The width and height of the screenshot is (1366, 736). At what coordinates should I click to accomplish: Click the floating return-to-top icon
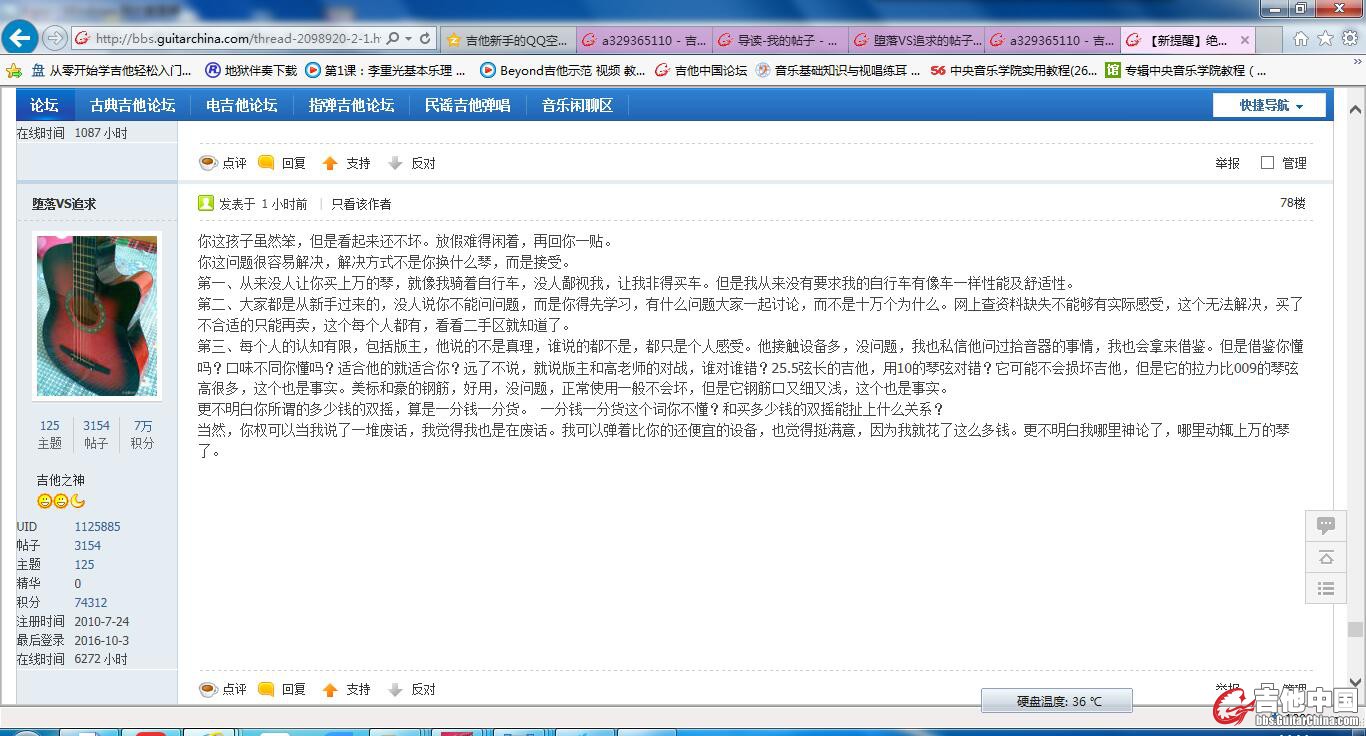click(x=1326, y=557)
